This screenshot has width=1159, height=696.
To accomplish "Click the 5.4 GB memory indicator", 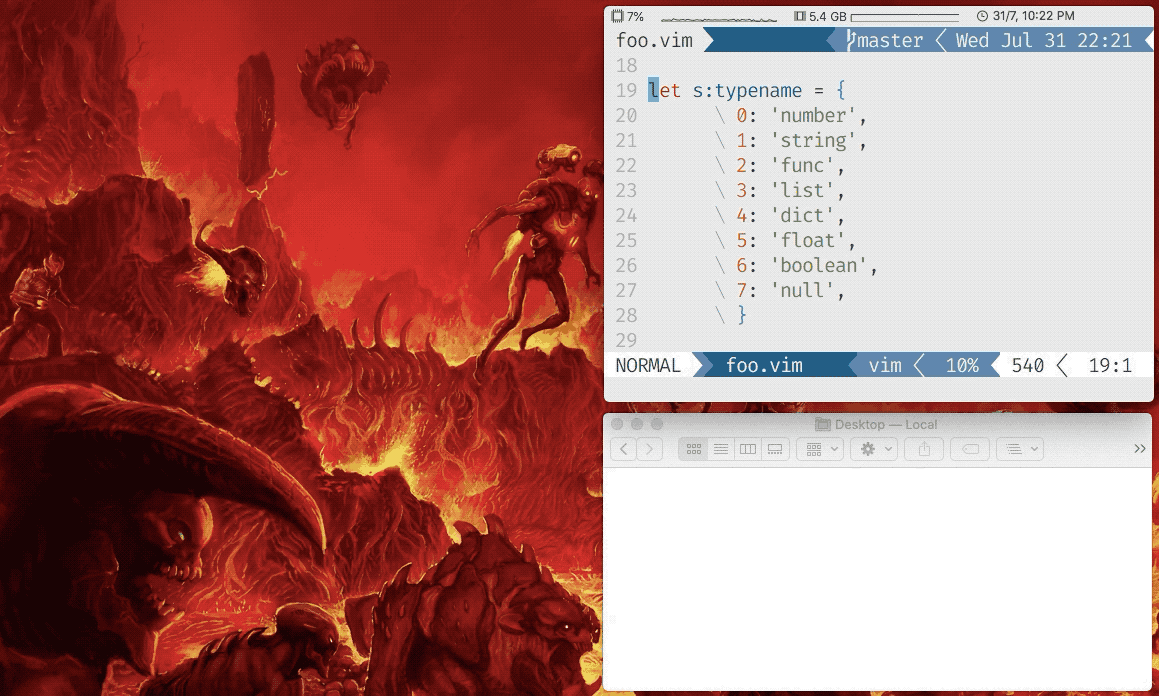I will coord(820,16).
